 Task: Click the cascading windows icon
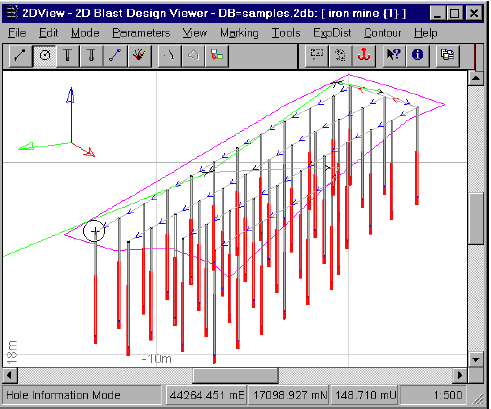[447, 55]
